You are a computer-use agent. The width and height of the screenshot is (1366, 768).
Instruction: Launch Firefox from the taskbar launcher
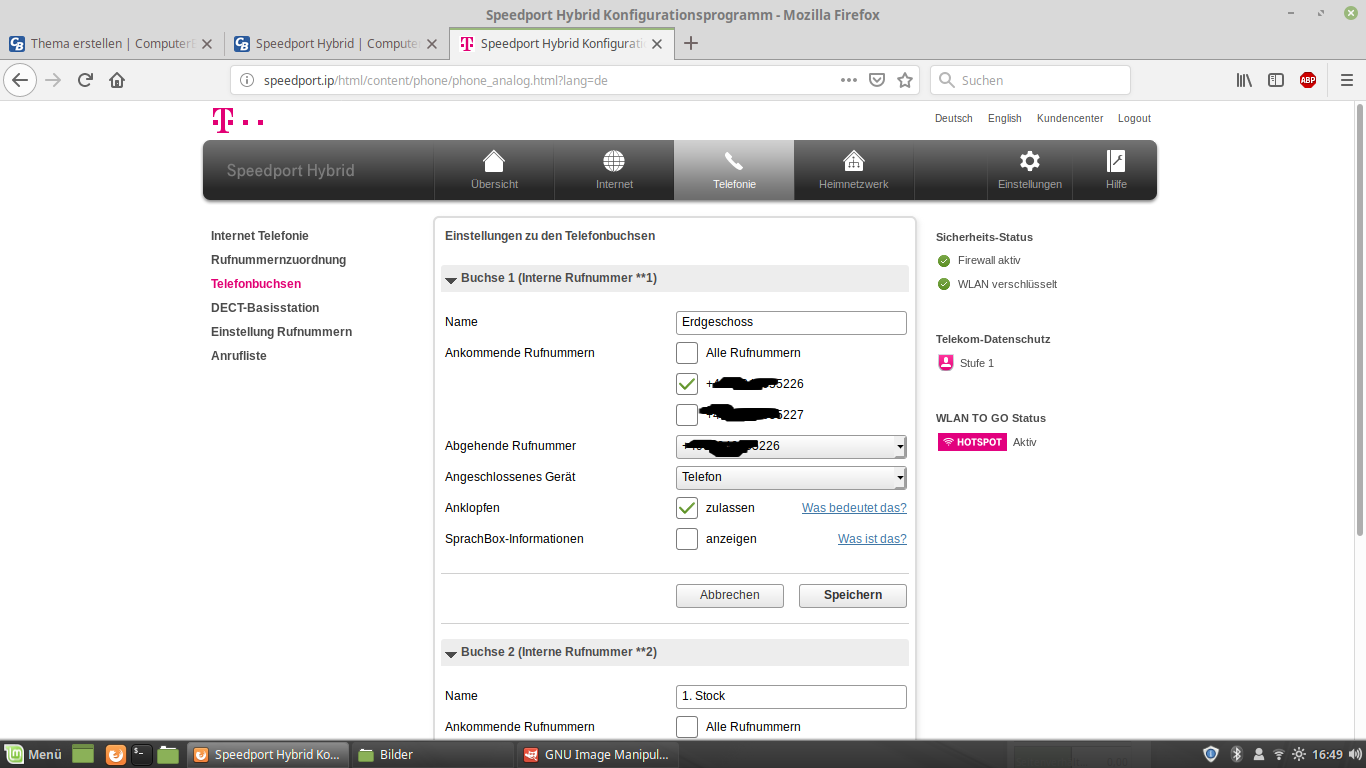[x=116, y=754]
